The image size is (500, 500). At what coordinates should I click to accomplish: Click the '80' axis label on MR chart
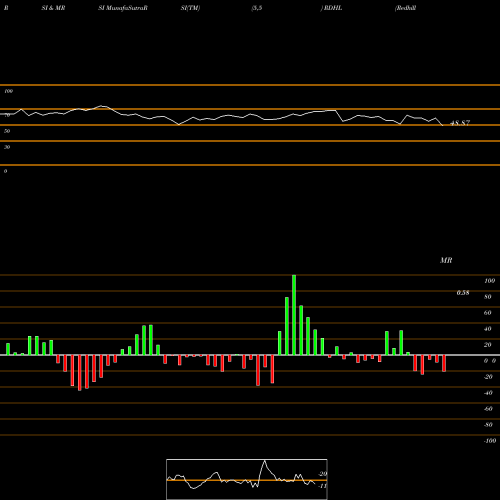488,297
